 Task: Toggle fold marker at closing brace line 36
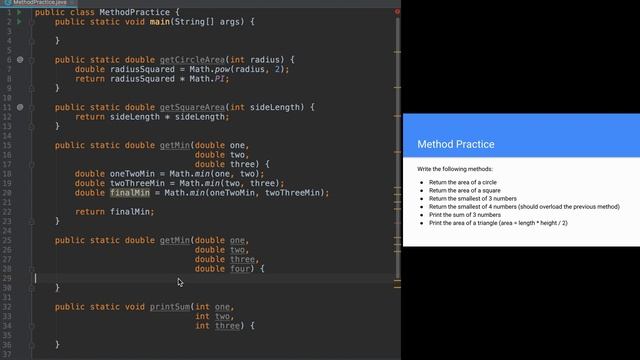[31, 345]
